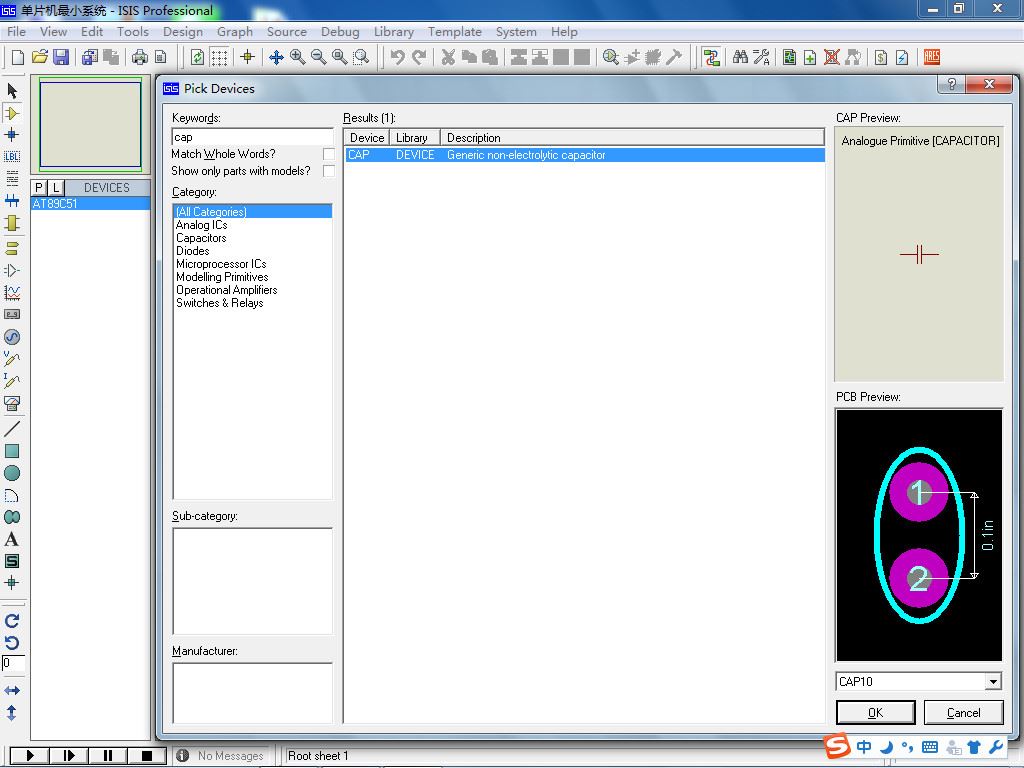
Task: Select the Selection Mode arrow tool
Action: click(x=12, y=90)
